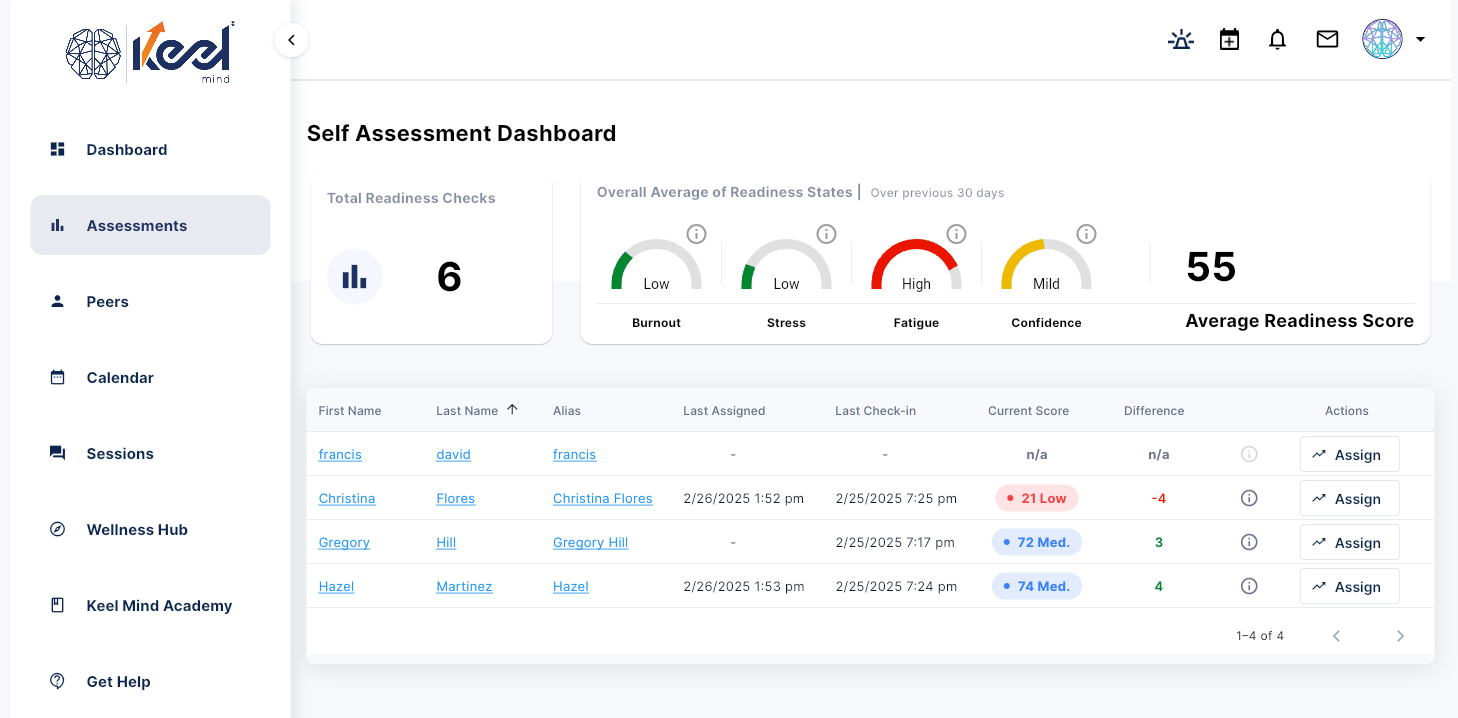1458x718 pixels.
Task: Go to the next page of results
Action: tap(1400, 635)
